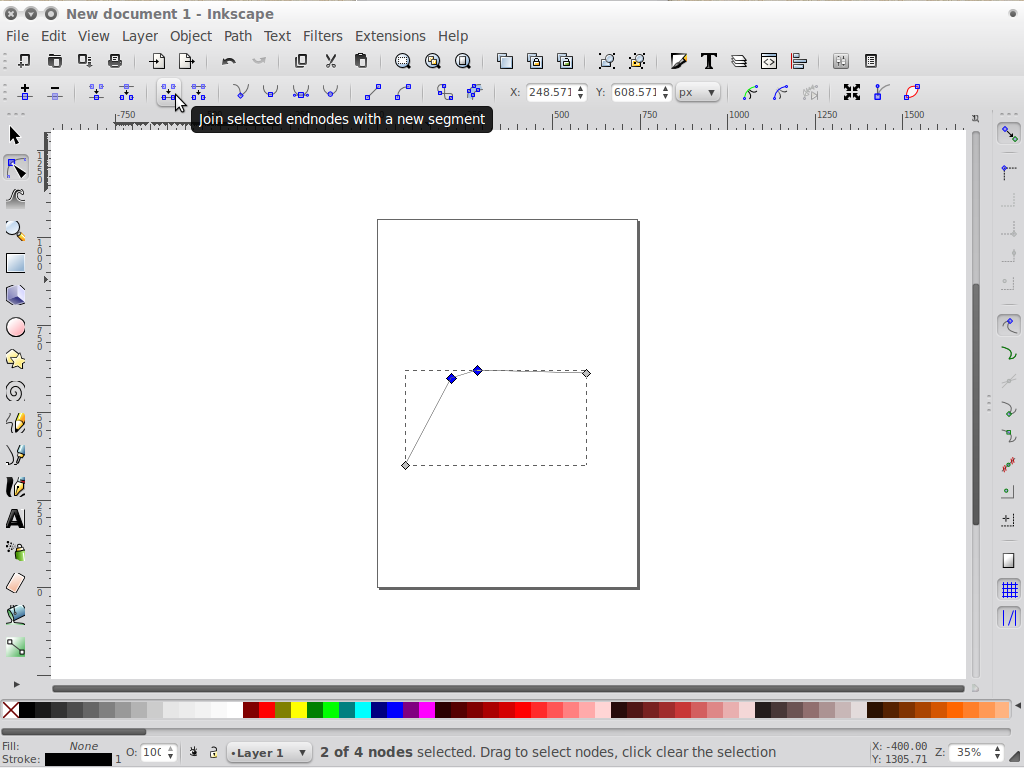Select the Star polygon tool

(16, 359)
